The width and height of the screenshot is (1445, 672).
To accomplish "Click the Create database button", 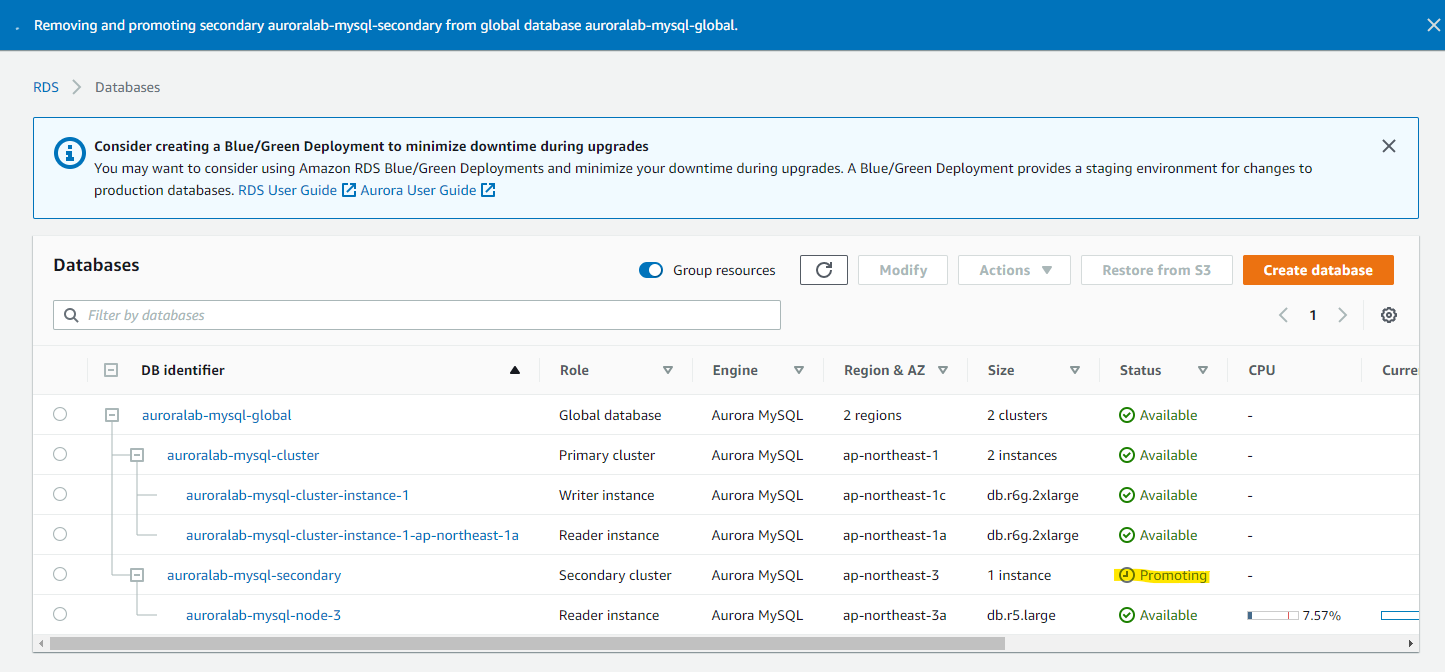I will pyautogui.click(x=1318, y=270).
